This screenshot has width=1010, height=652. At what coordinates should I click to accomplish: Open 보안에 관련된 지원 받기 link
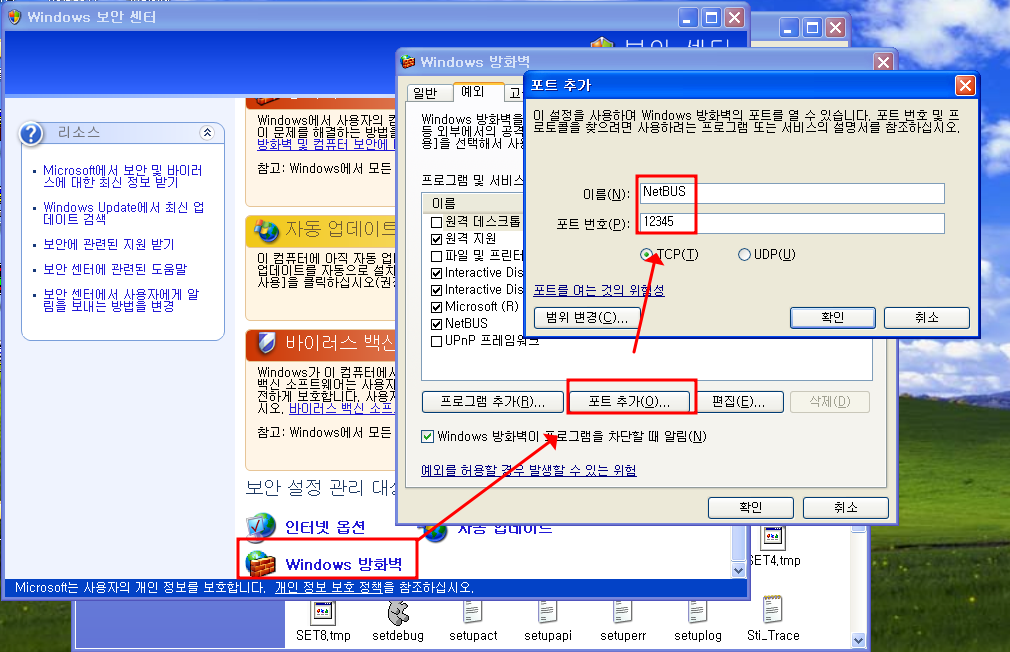click(x=108, y=244)
